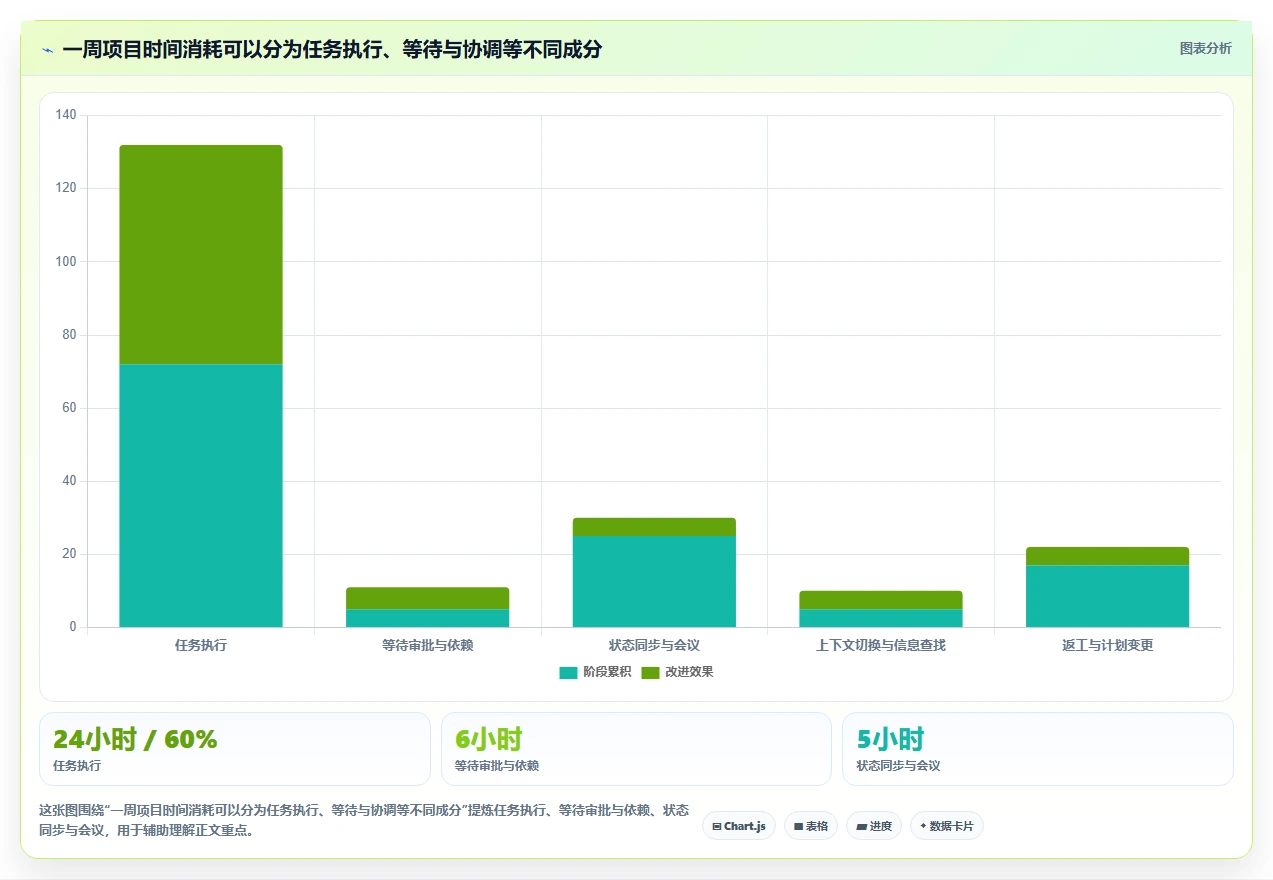This screenshot has width=1273, height=880.
Task: Select the 5小时 状态同步与会议 card
Action: (1037, 749)
